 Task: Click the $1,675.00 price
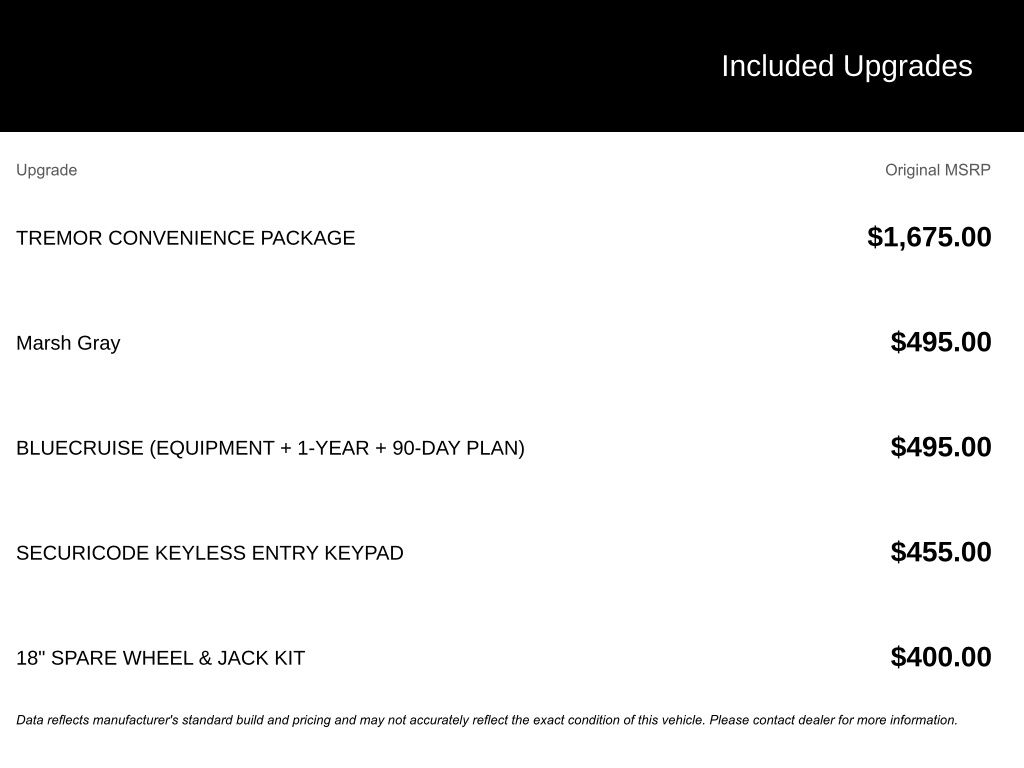click(929, 237)
